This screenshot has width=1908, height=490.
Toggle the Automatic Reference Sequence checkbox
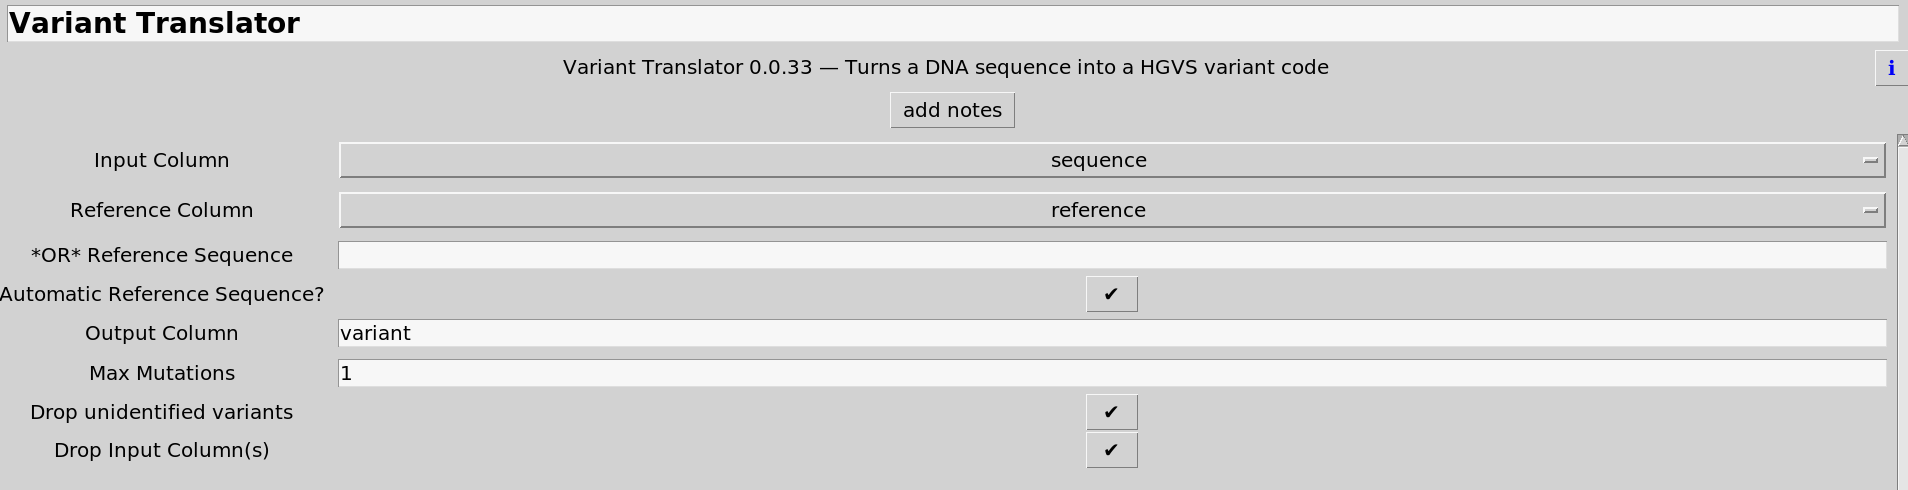point(1111,294)
